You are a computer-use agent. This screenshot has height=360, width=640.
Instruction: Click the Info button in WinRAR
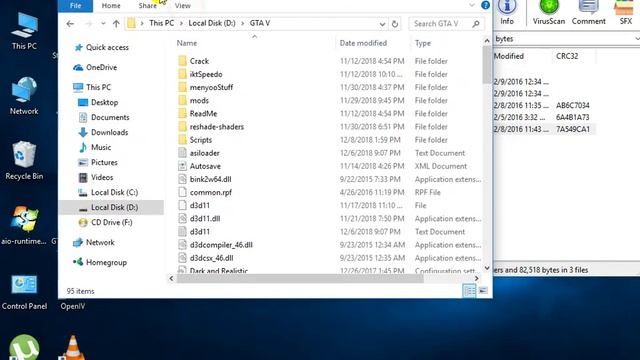coord(507,12)
